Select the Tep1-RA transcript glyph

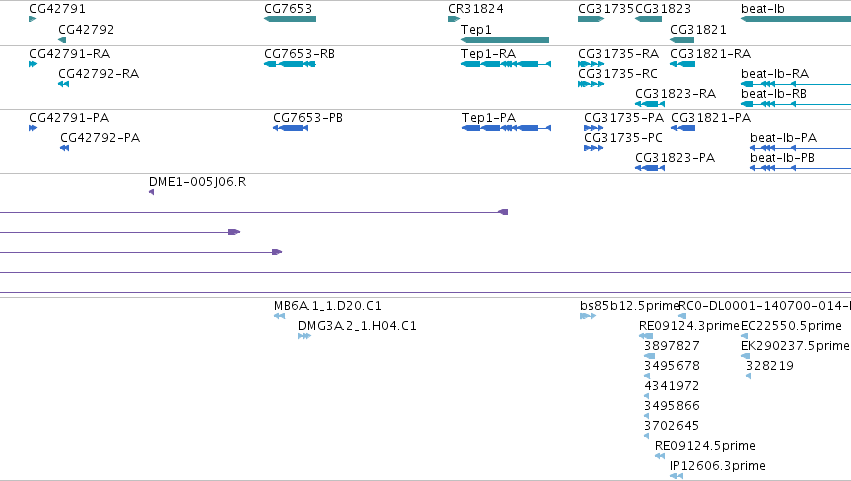click(506, 64)
